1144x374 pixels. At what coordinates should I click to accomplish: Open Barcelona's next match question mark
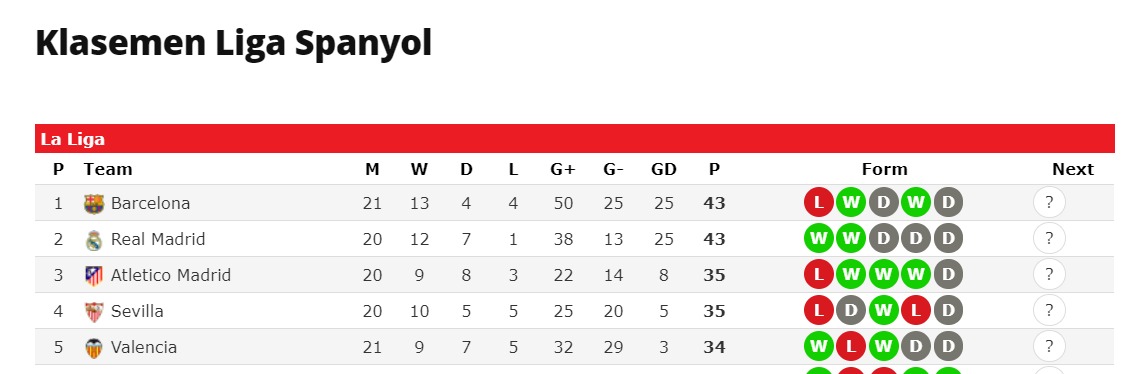tap(1049, 203)
